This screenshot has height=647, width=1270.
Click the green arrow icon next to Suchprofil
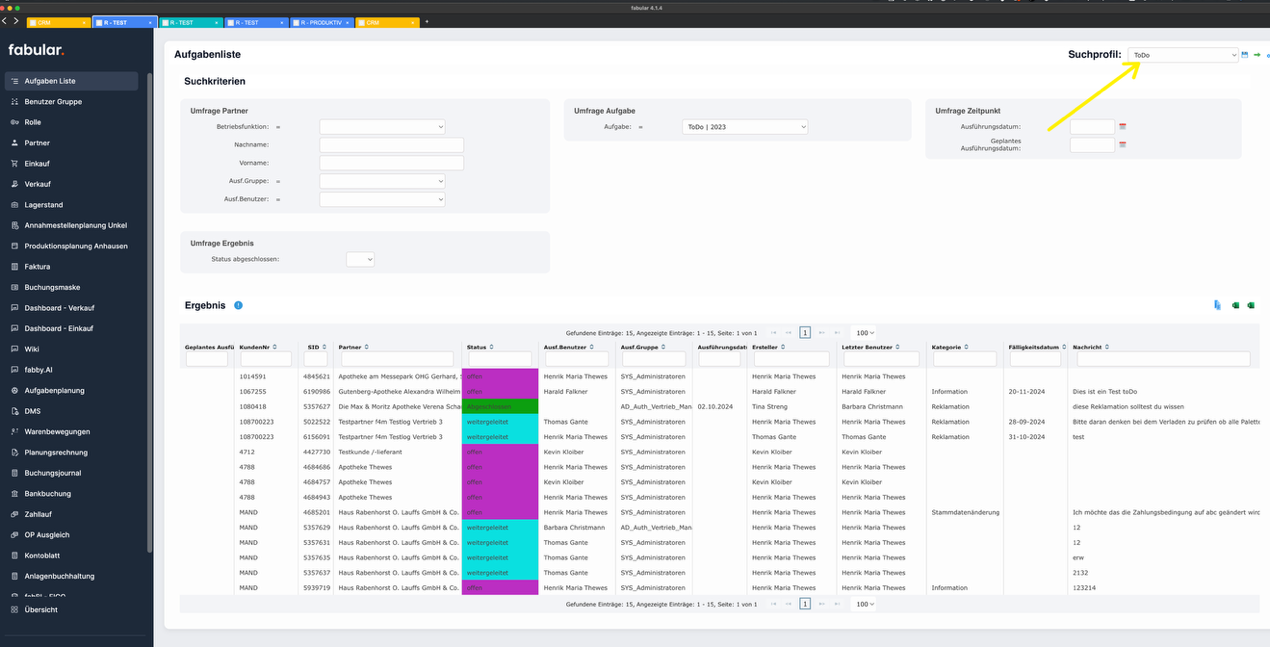1257,55
